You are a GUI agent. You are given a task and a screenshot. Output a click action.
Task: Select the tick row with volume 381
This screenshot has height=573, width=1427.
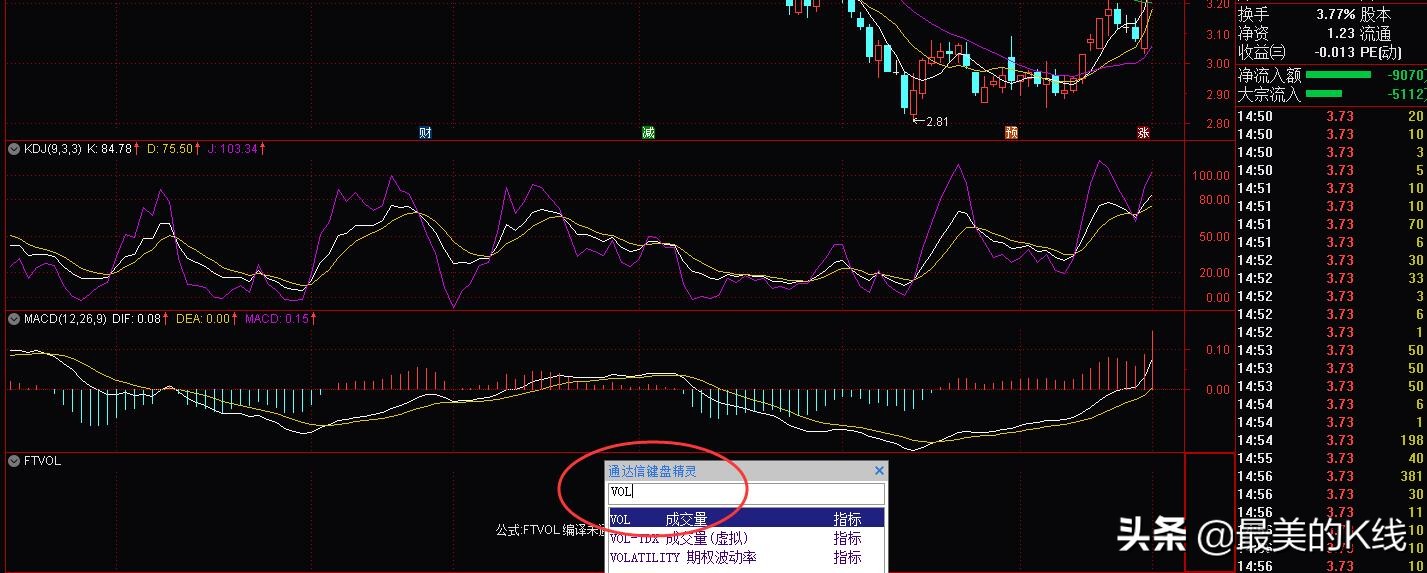(x=1331, y=476)
